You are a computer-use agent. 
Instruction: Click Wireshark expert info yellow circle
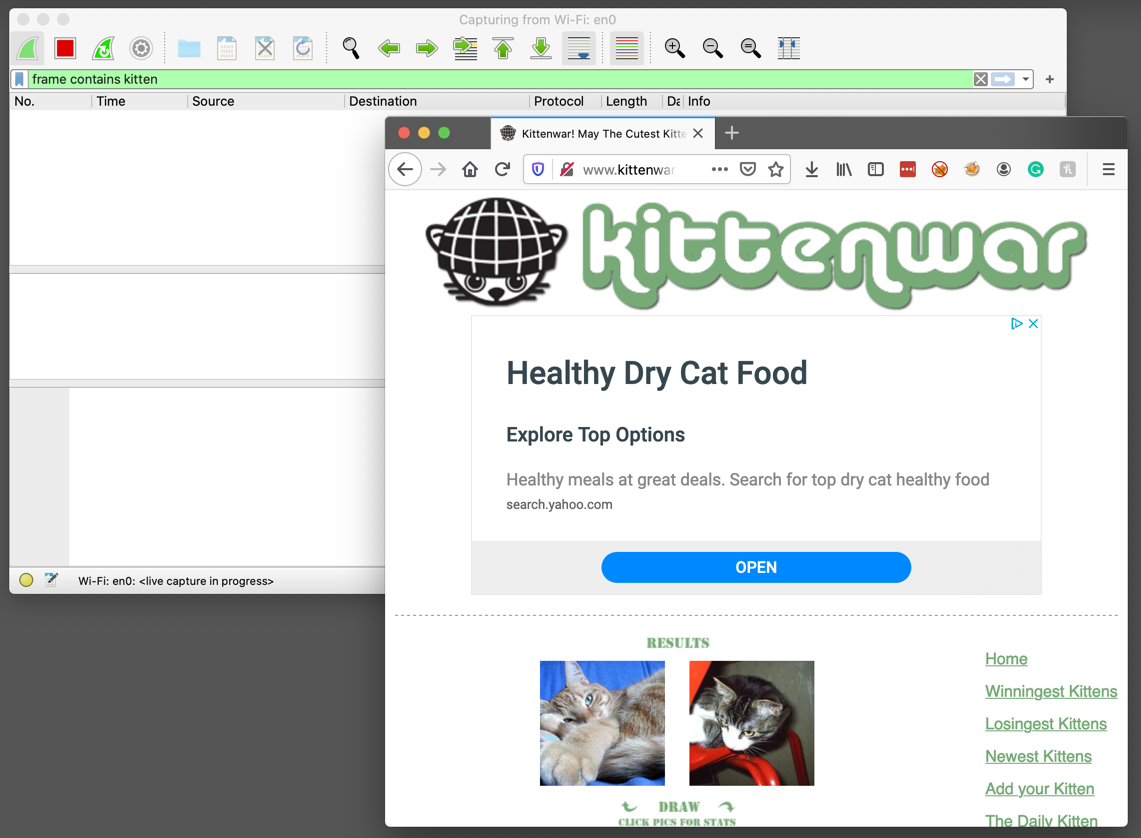click(26, 580)
